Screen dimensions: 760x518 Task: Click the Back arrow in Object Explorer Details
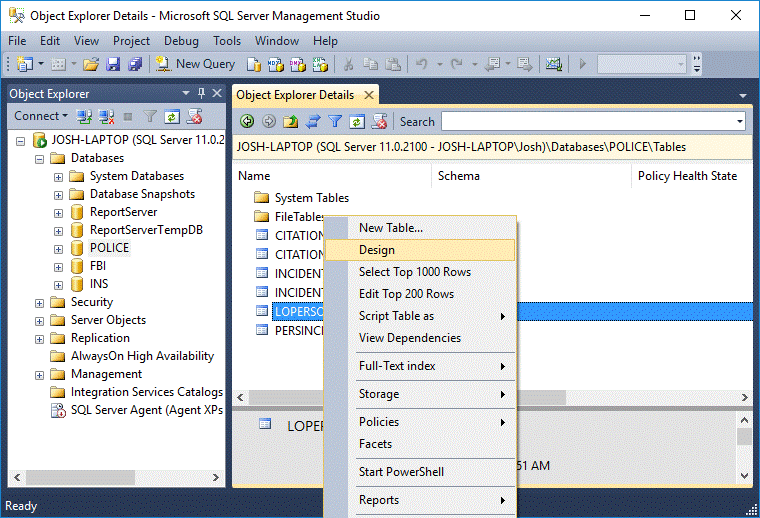246,122
